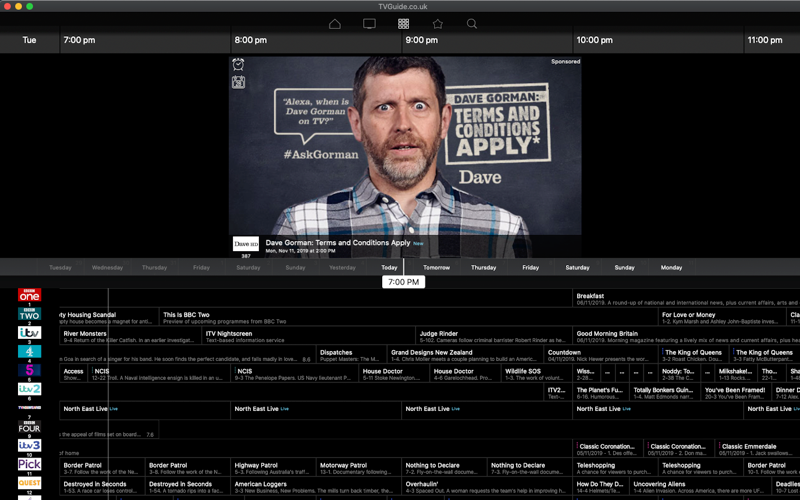800x500 pixels.
Task: Open This Is BBC Two listing
Action: pyautogui.click(x=408, y=317)
